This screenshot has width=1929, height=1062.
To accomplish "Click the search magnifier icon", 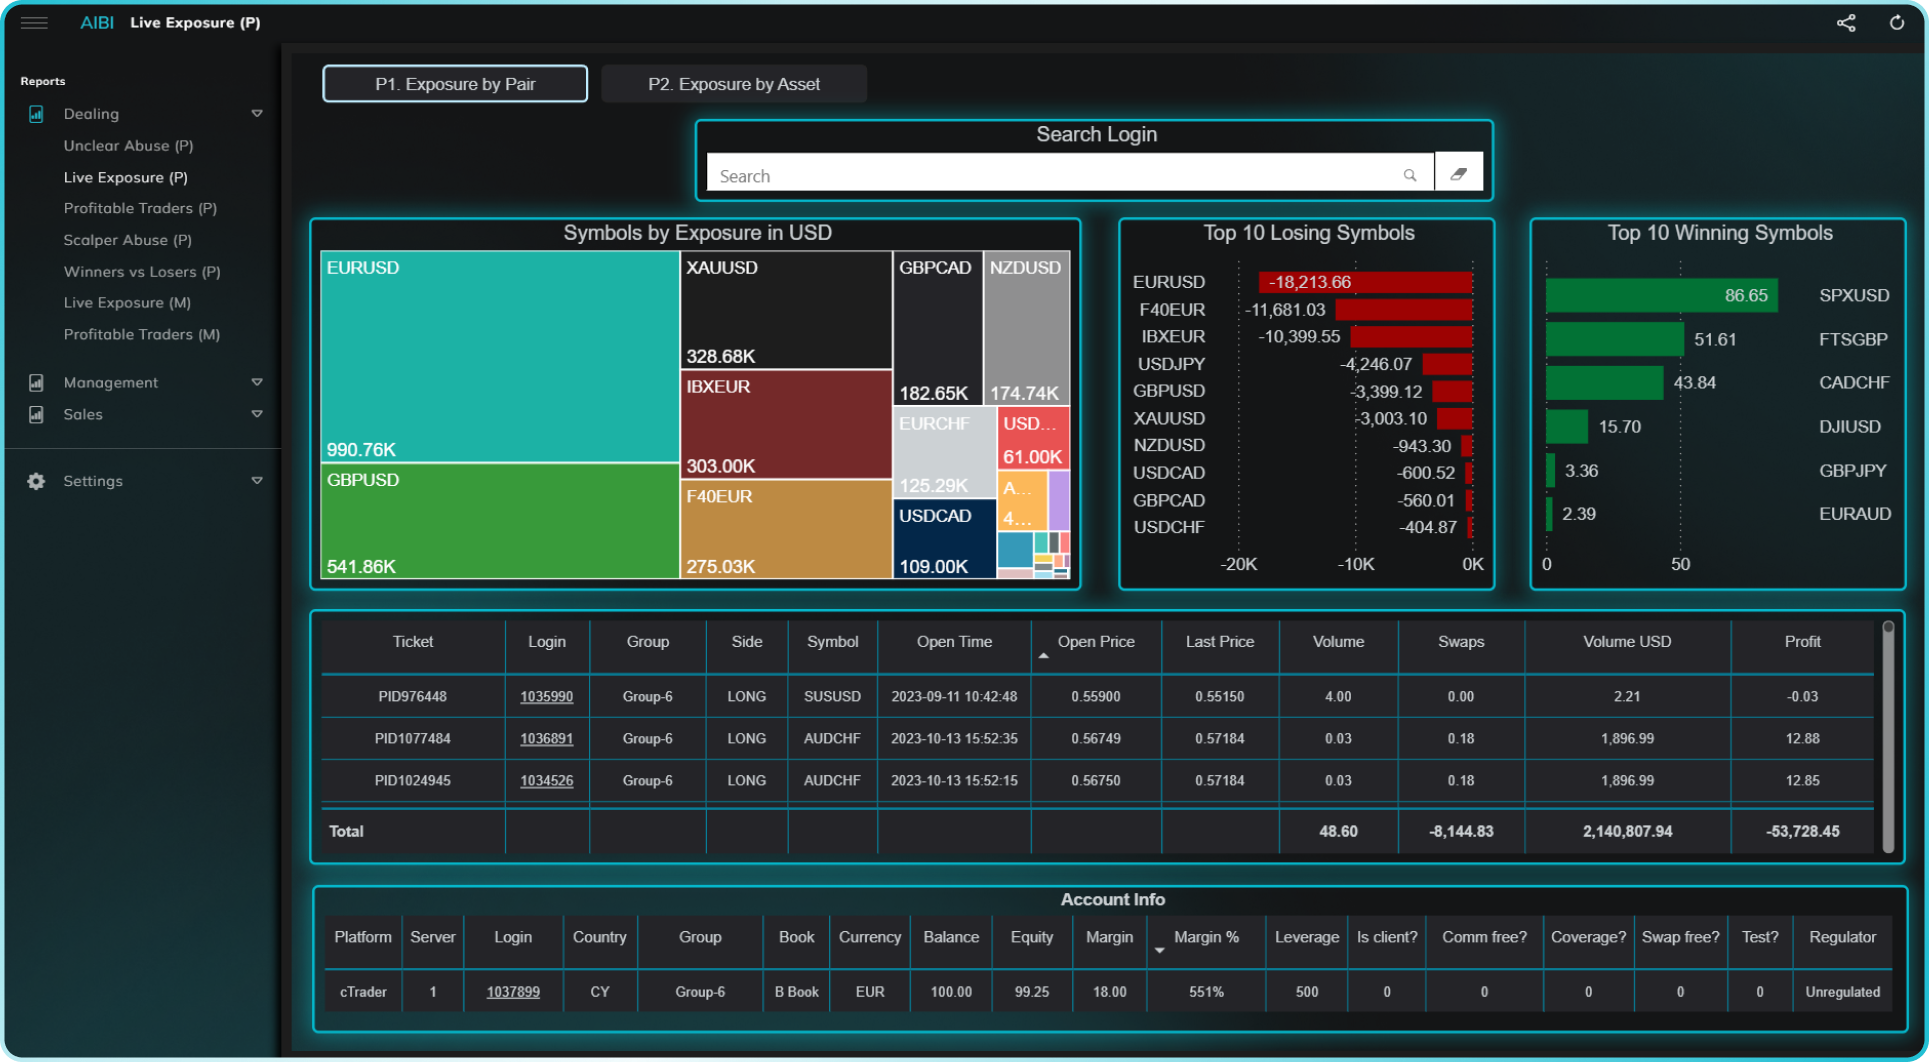I will (x=1410, y=175).
